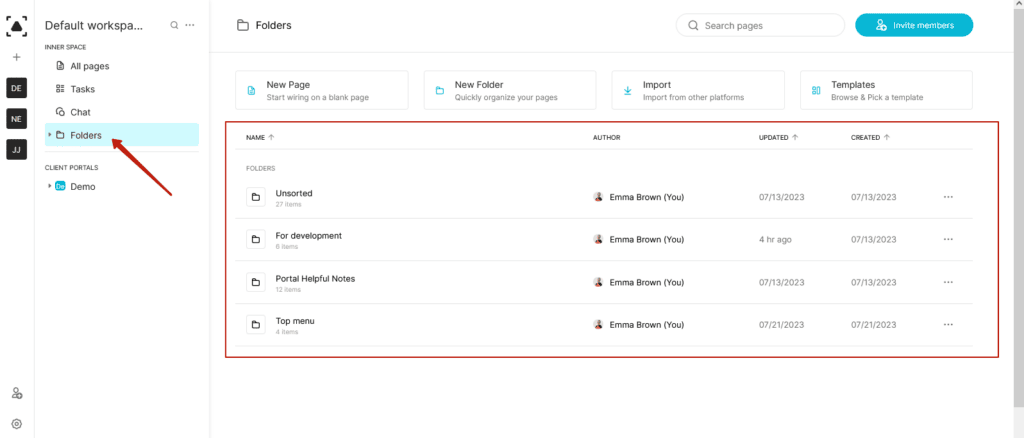Create a New Page card

(321, 90)
